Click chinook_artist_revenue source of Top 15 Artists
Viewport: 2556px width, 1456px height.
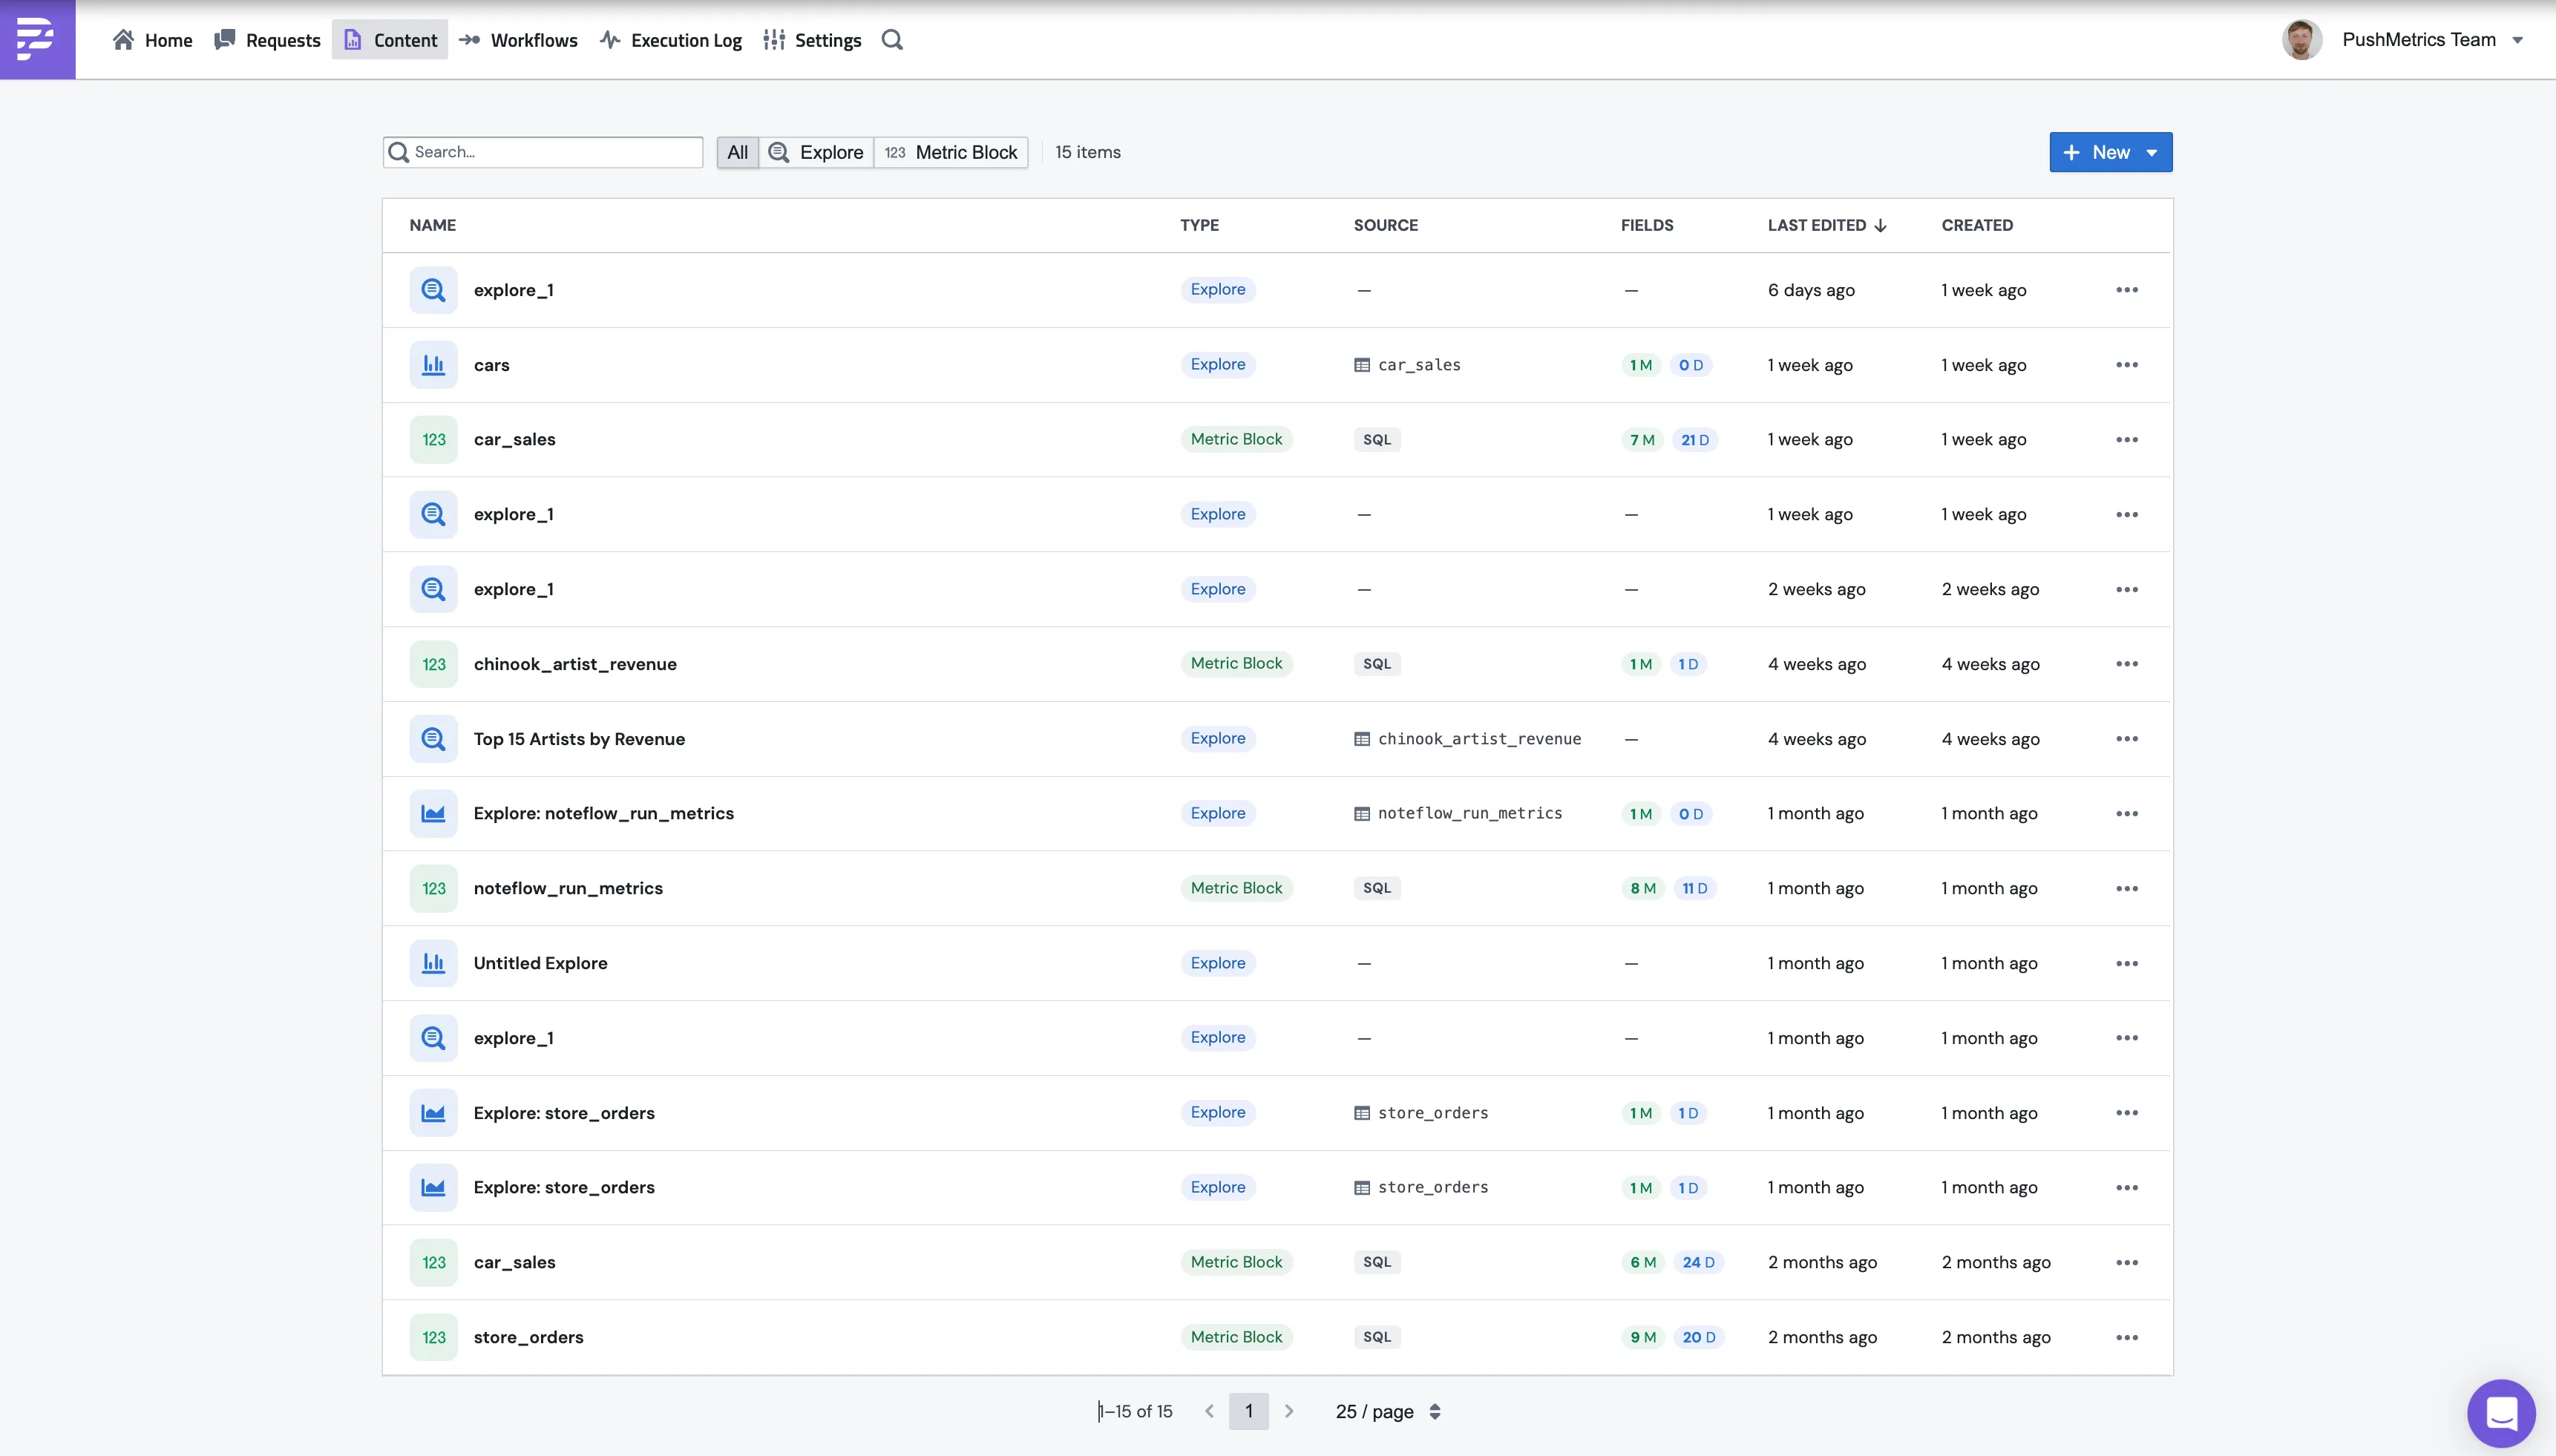point(1468,739)
